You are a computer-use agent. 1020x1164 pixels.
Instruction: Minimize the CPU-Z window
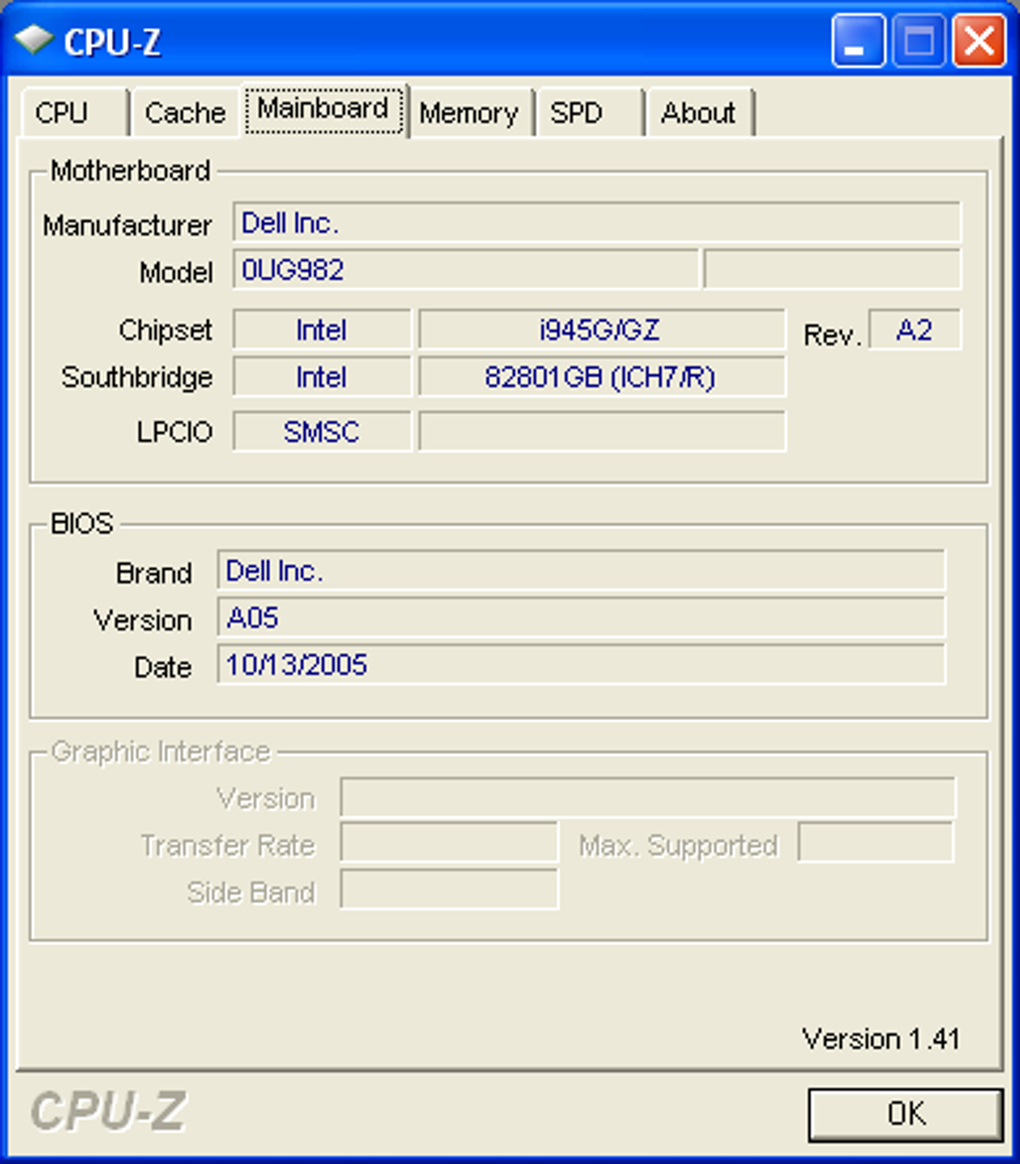tap(858, 40)
